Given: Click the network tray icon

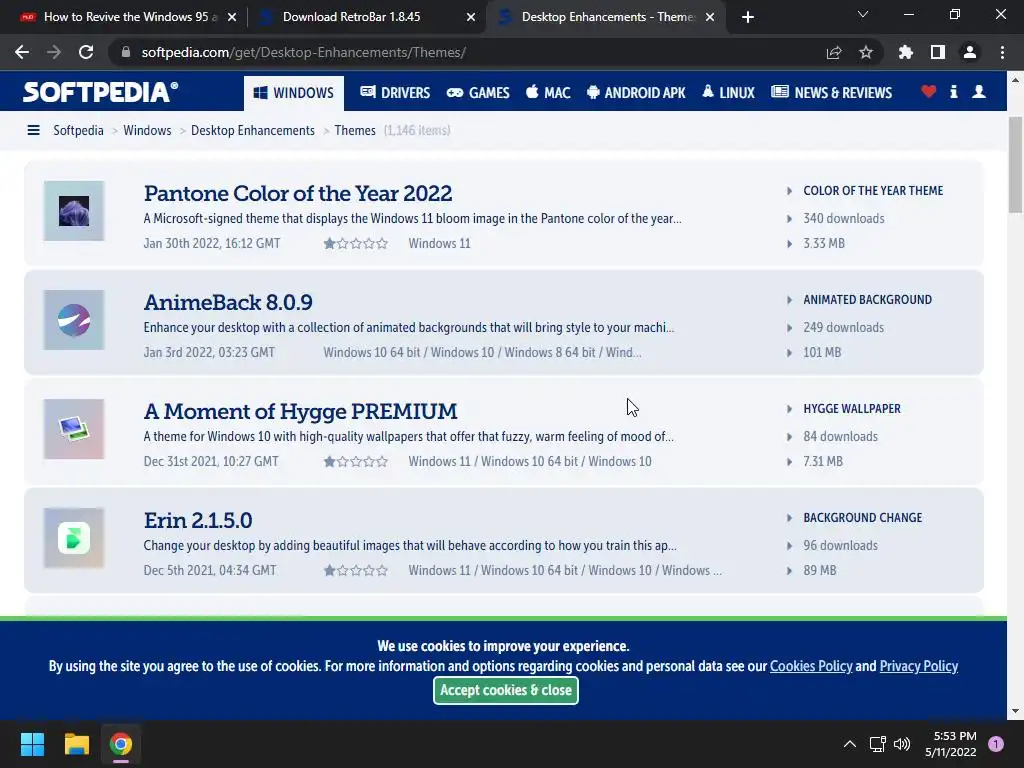Looking at the screenshot, I should click(877, 744).
